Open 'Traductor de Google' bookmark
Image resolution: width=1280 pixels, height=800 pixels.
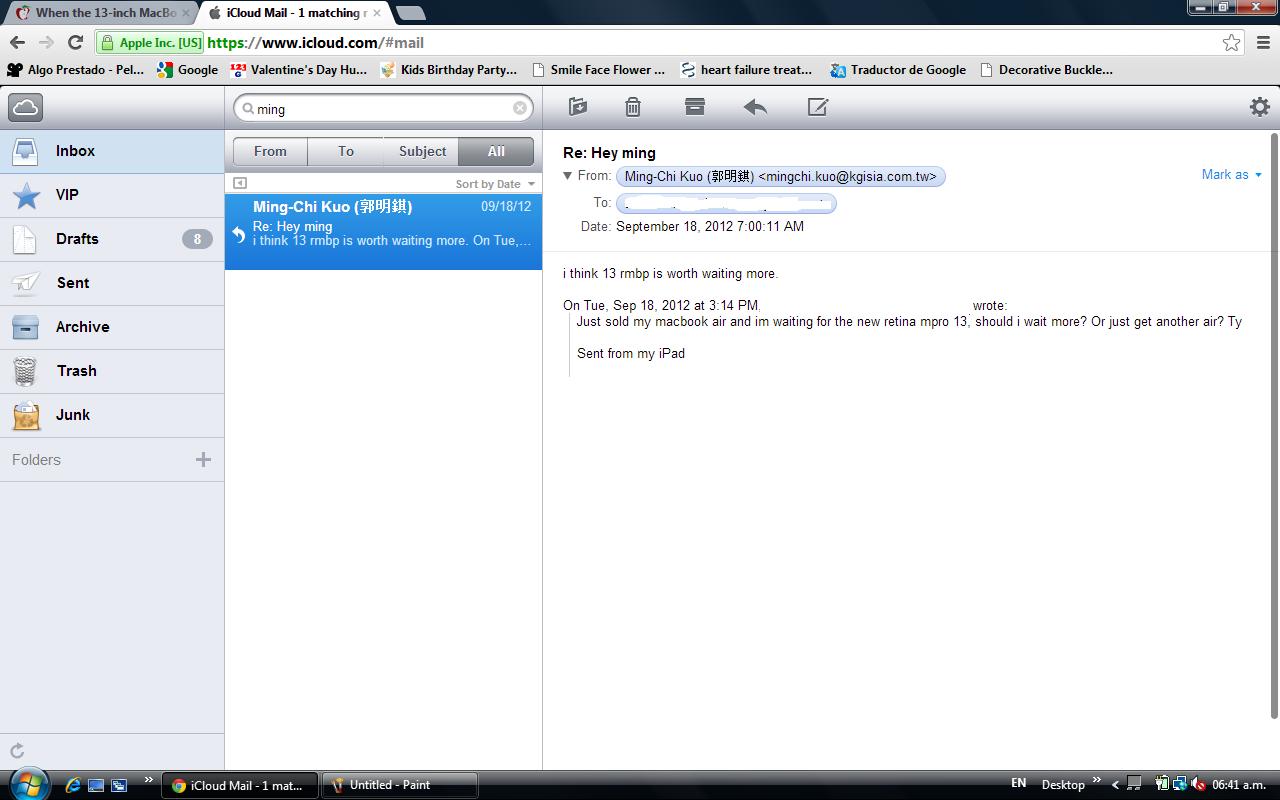point(898,70)
